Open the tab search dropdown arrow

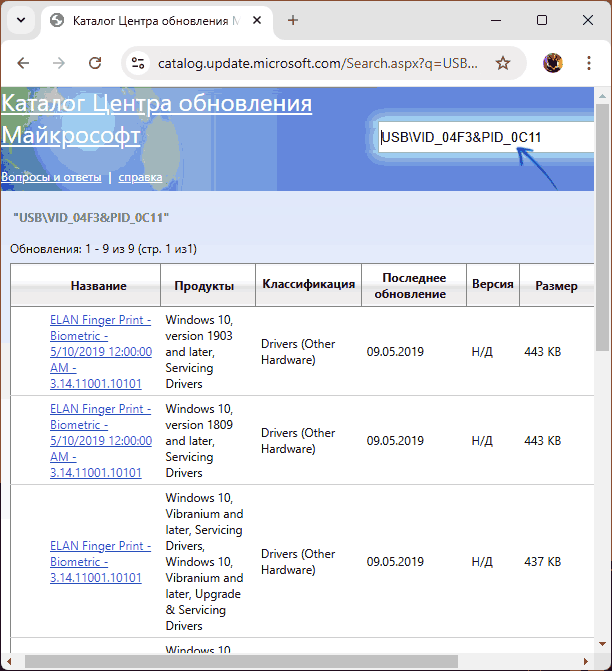point(21,20)
